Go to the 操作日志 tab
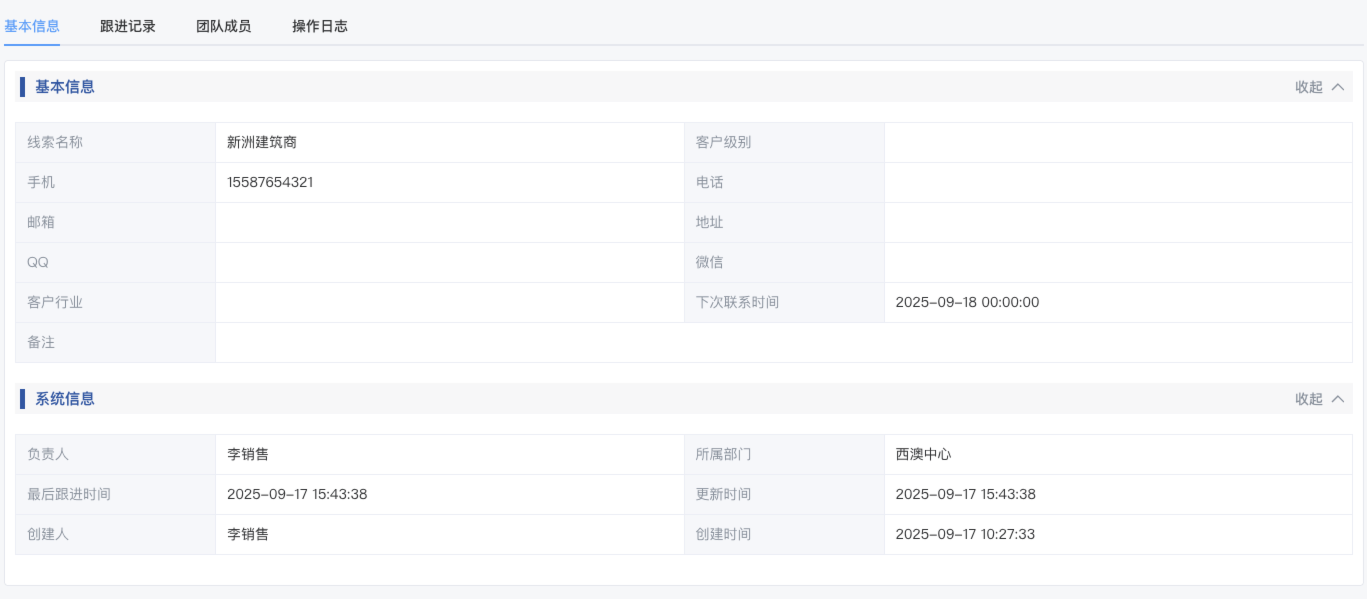This screenshot has width=1367, height=599. [x=319, y=26]
